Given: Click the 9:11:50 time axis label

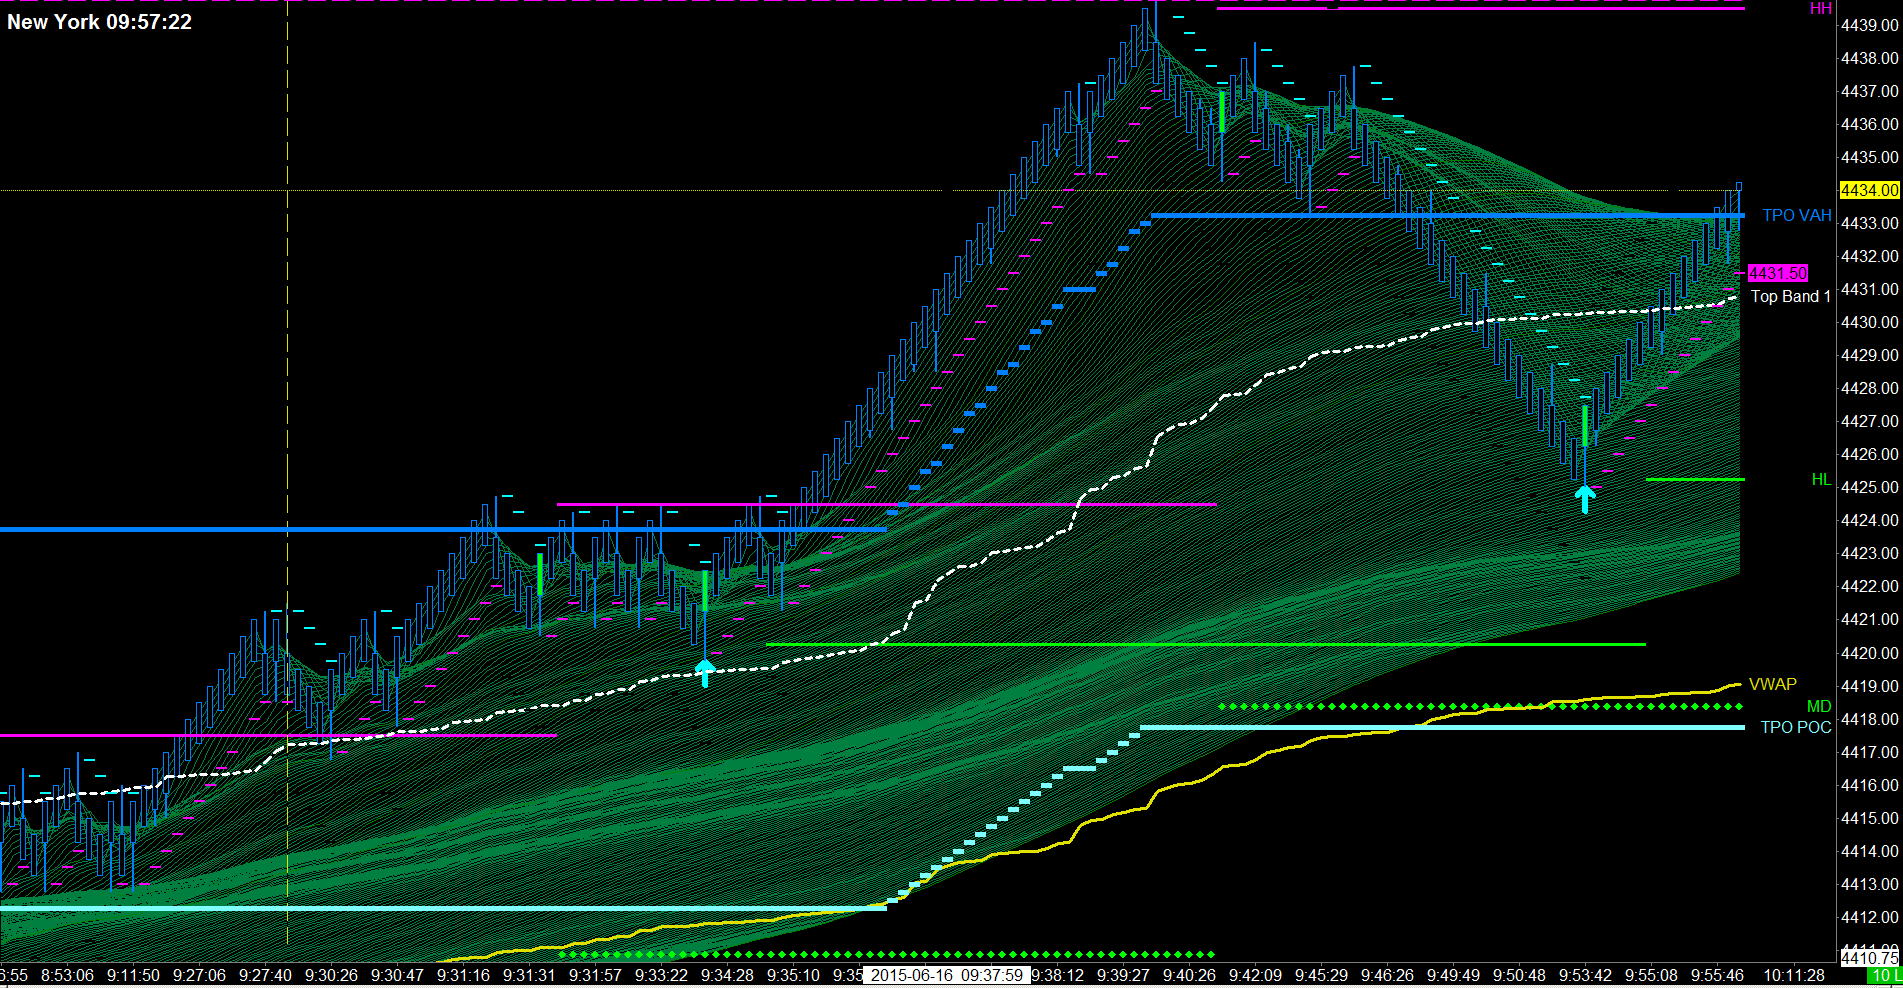Looking at the screenshot, I should pyautogui.click(x=133, y=975).
